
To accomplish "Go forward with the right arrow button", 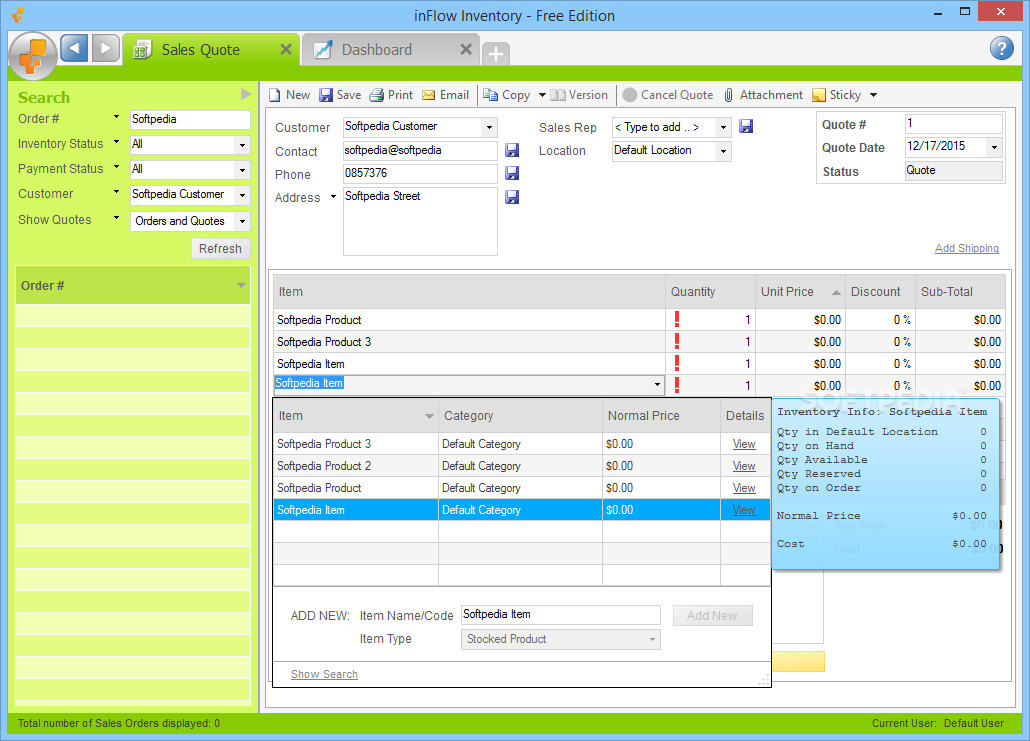I will [x=106, y=48].
